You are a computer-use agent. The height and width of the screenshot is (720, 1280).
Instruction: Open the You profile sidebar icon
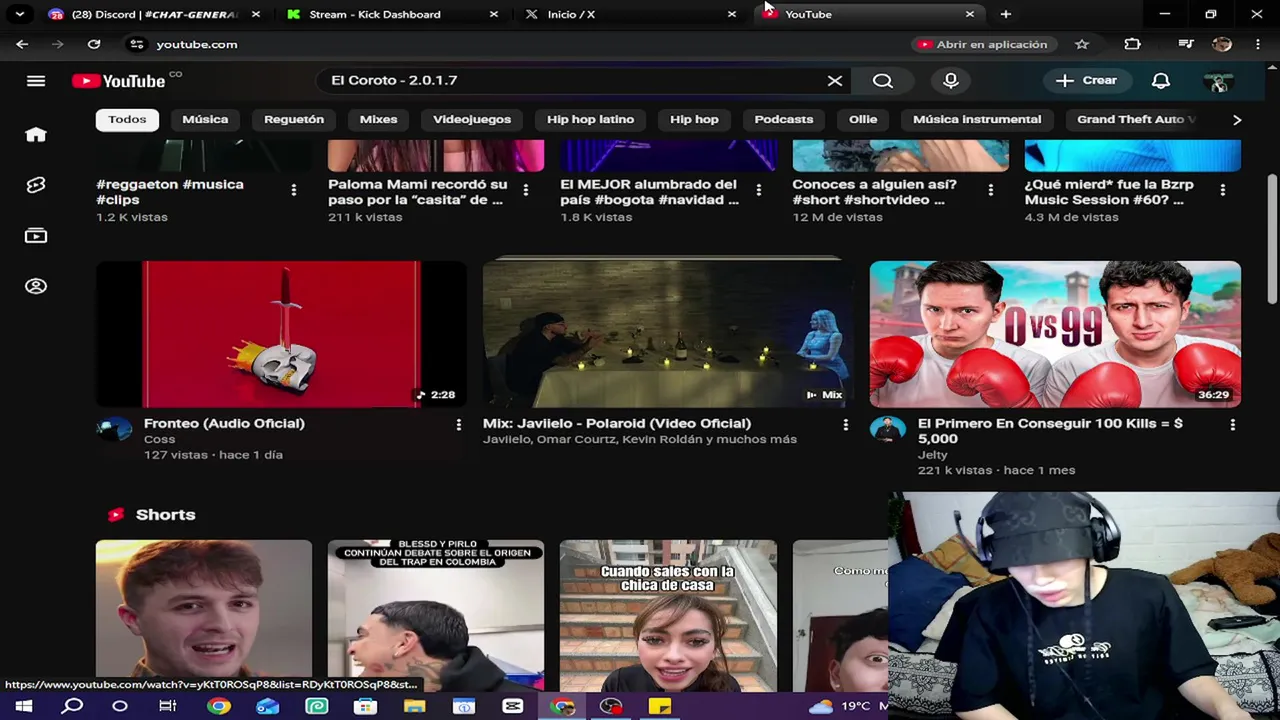36,286
